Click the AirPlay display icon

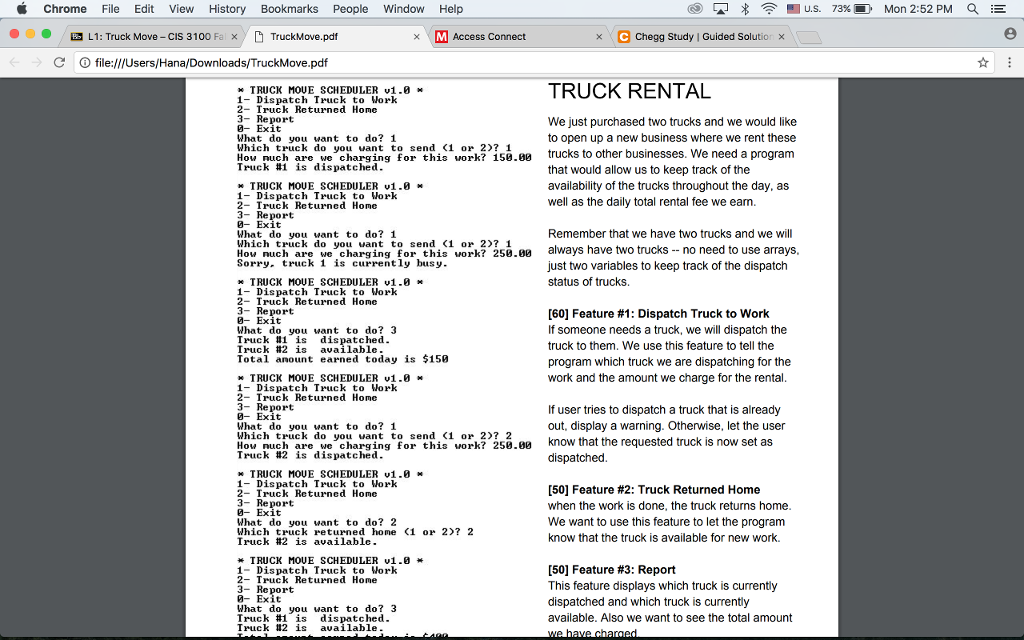720,8
